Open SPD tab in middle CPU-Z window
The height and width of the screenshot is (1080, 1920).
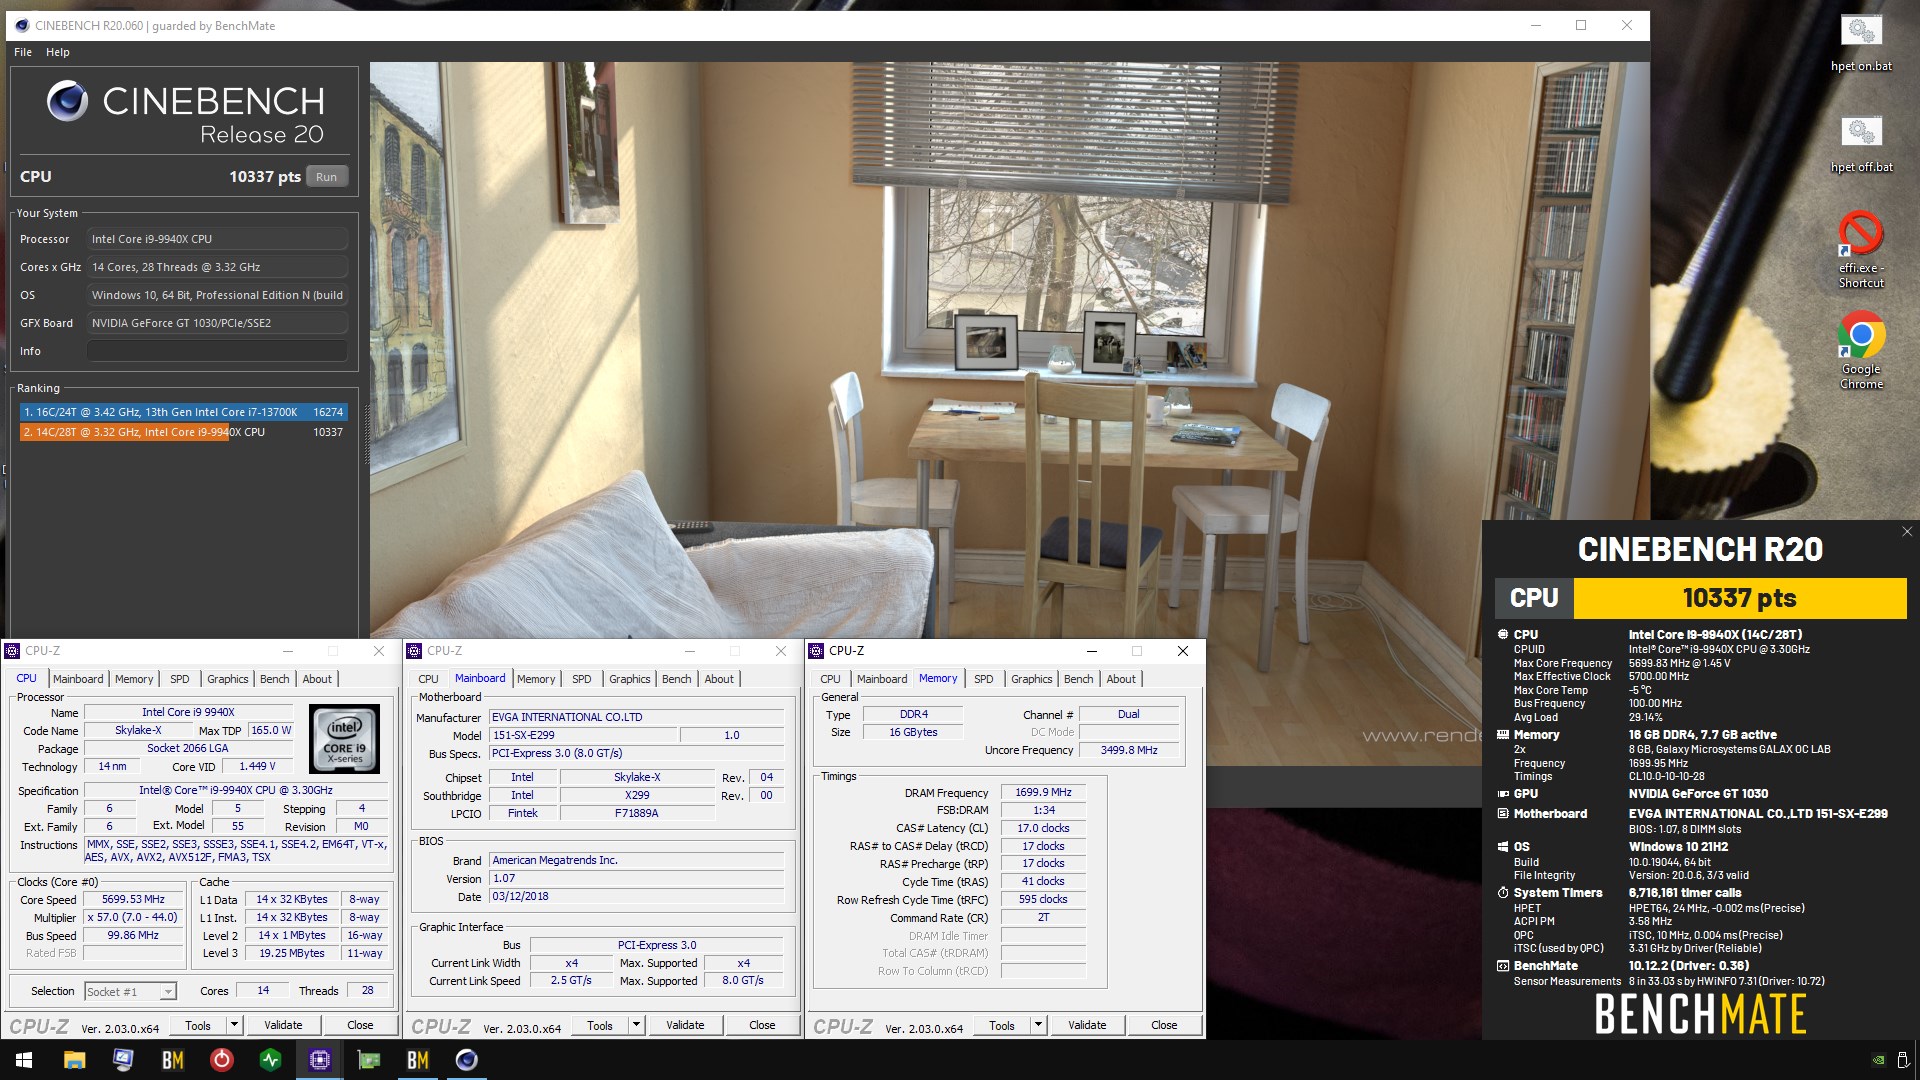click(x=582, y=679)
